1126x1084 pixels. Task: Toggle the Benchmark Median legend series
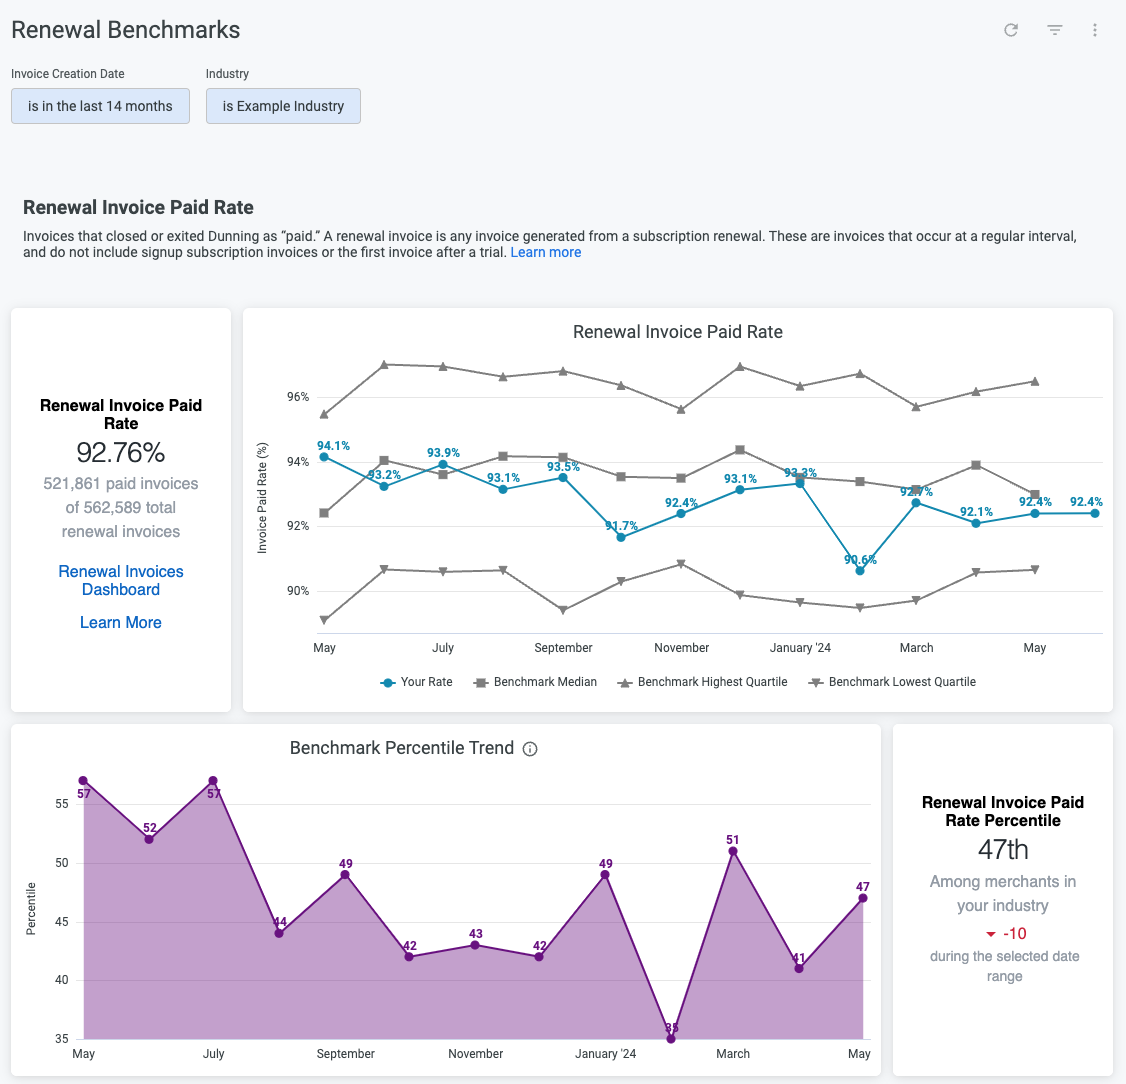[536, 682]
